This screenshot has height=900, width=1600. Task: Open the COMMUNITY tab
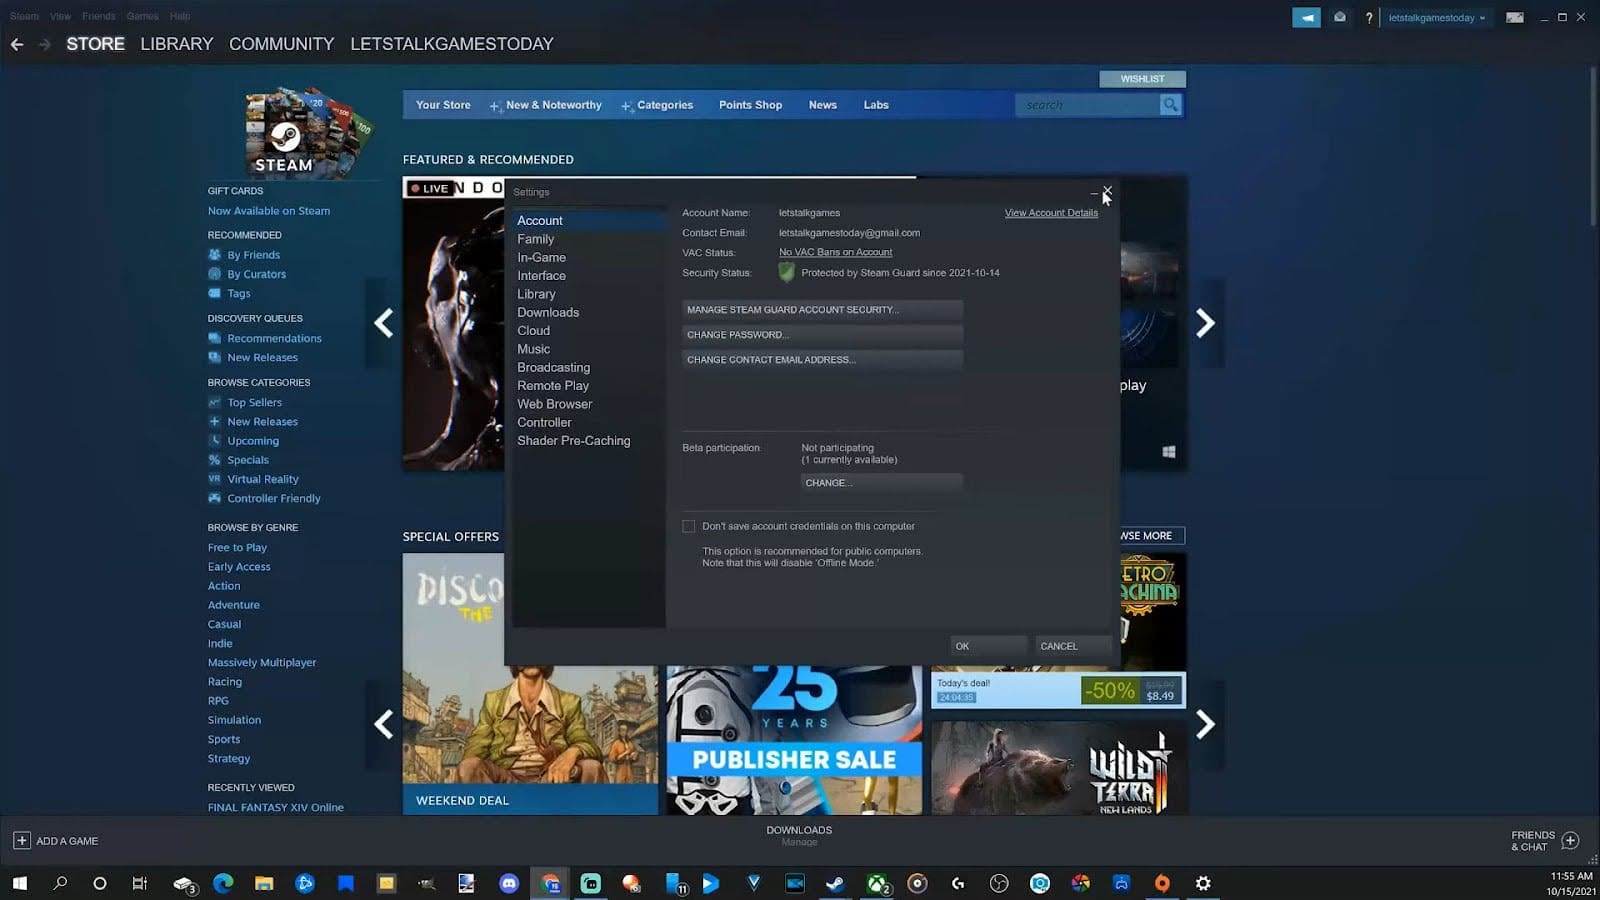point(281,44)
